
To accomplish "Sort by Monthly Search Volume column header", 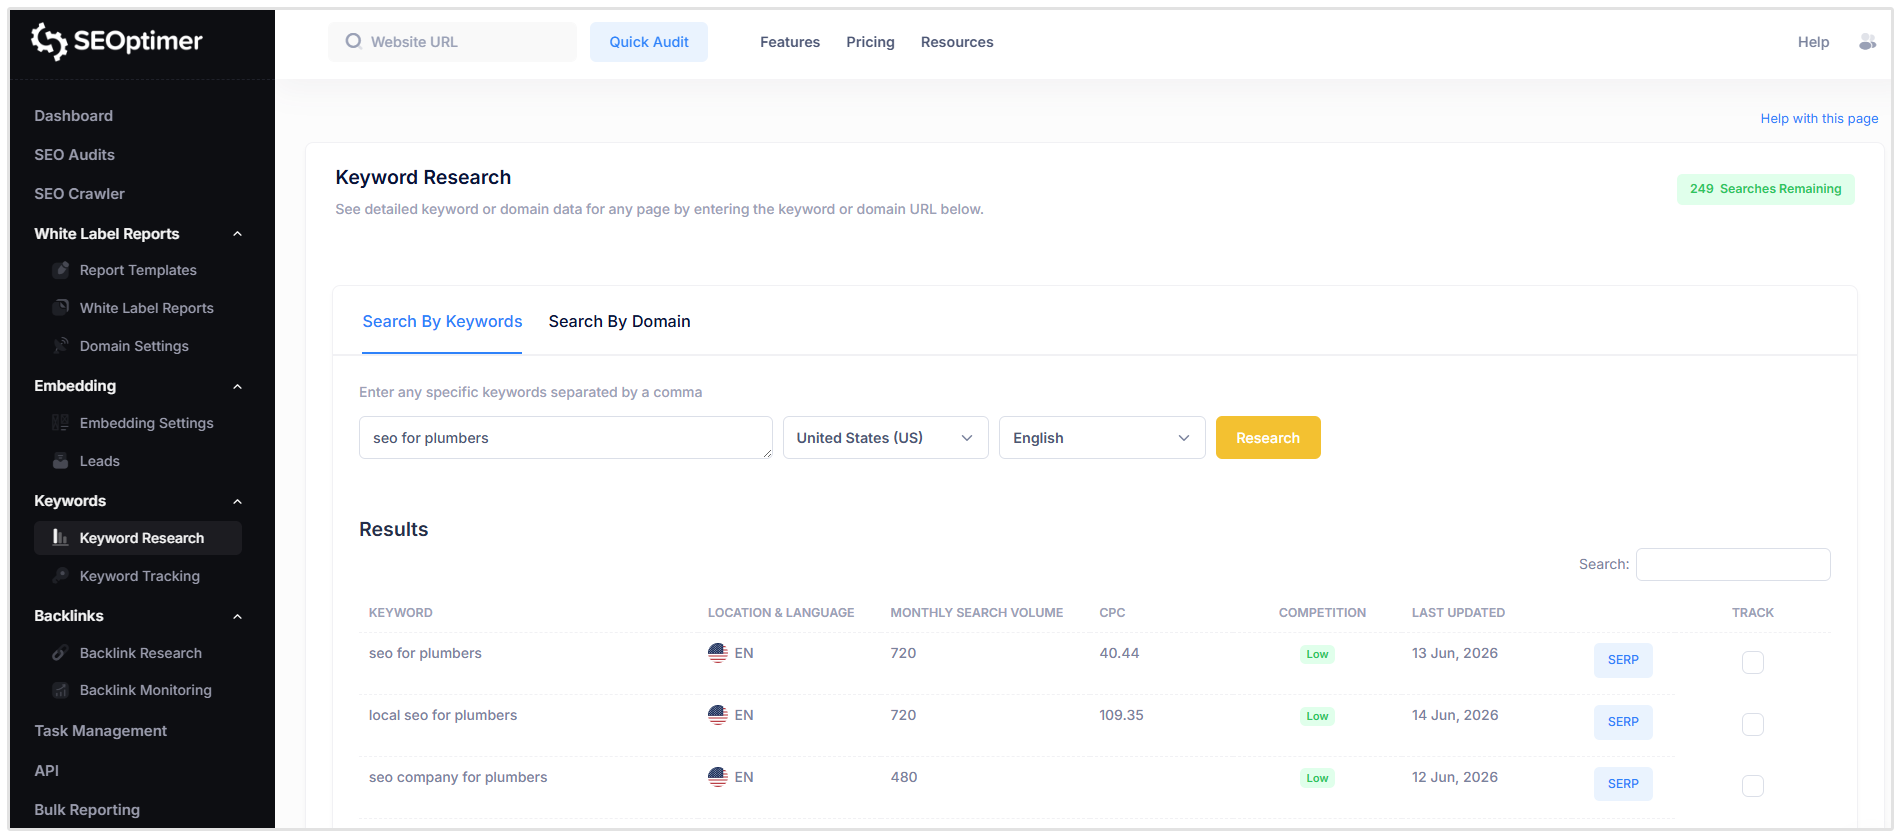I will (x=976, y=613).
